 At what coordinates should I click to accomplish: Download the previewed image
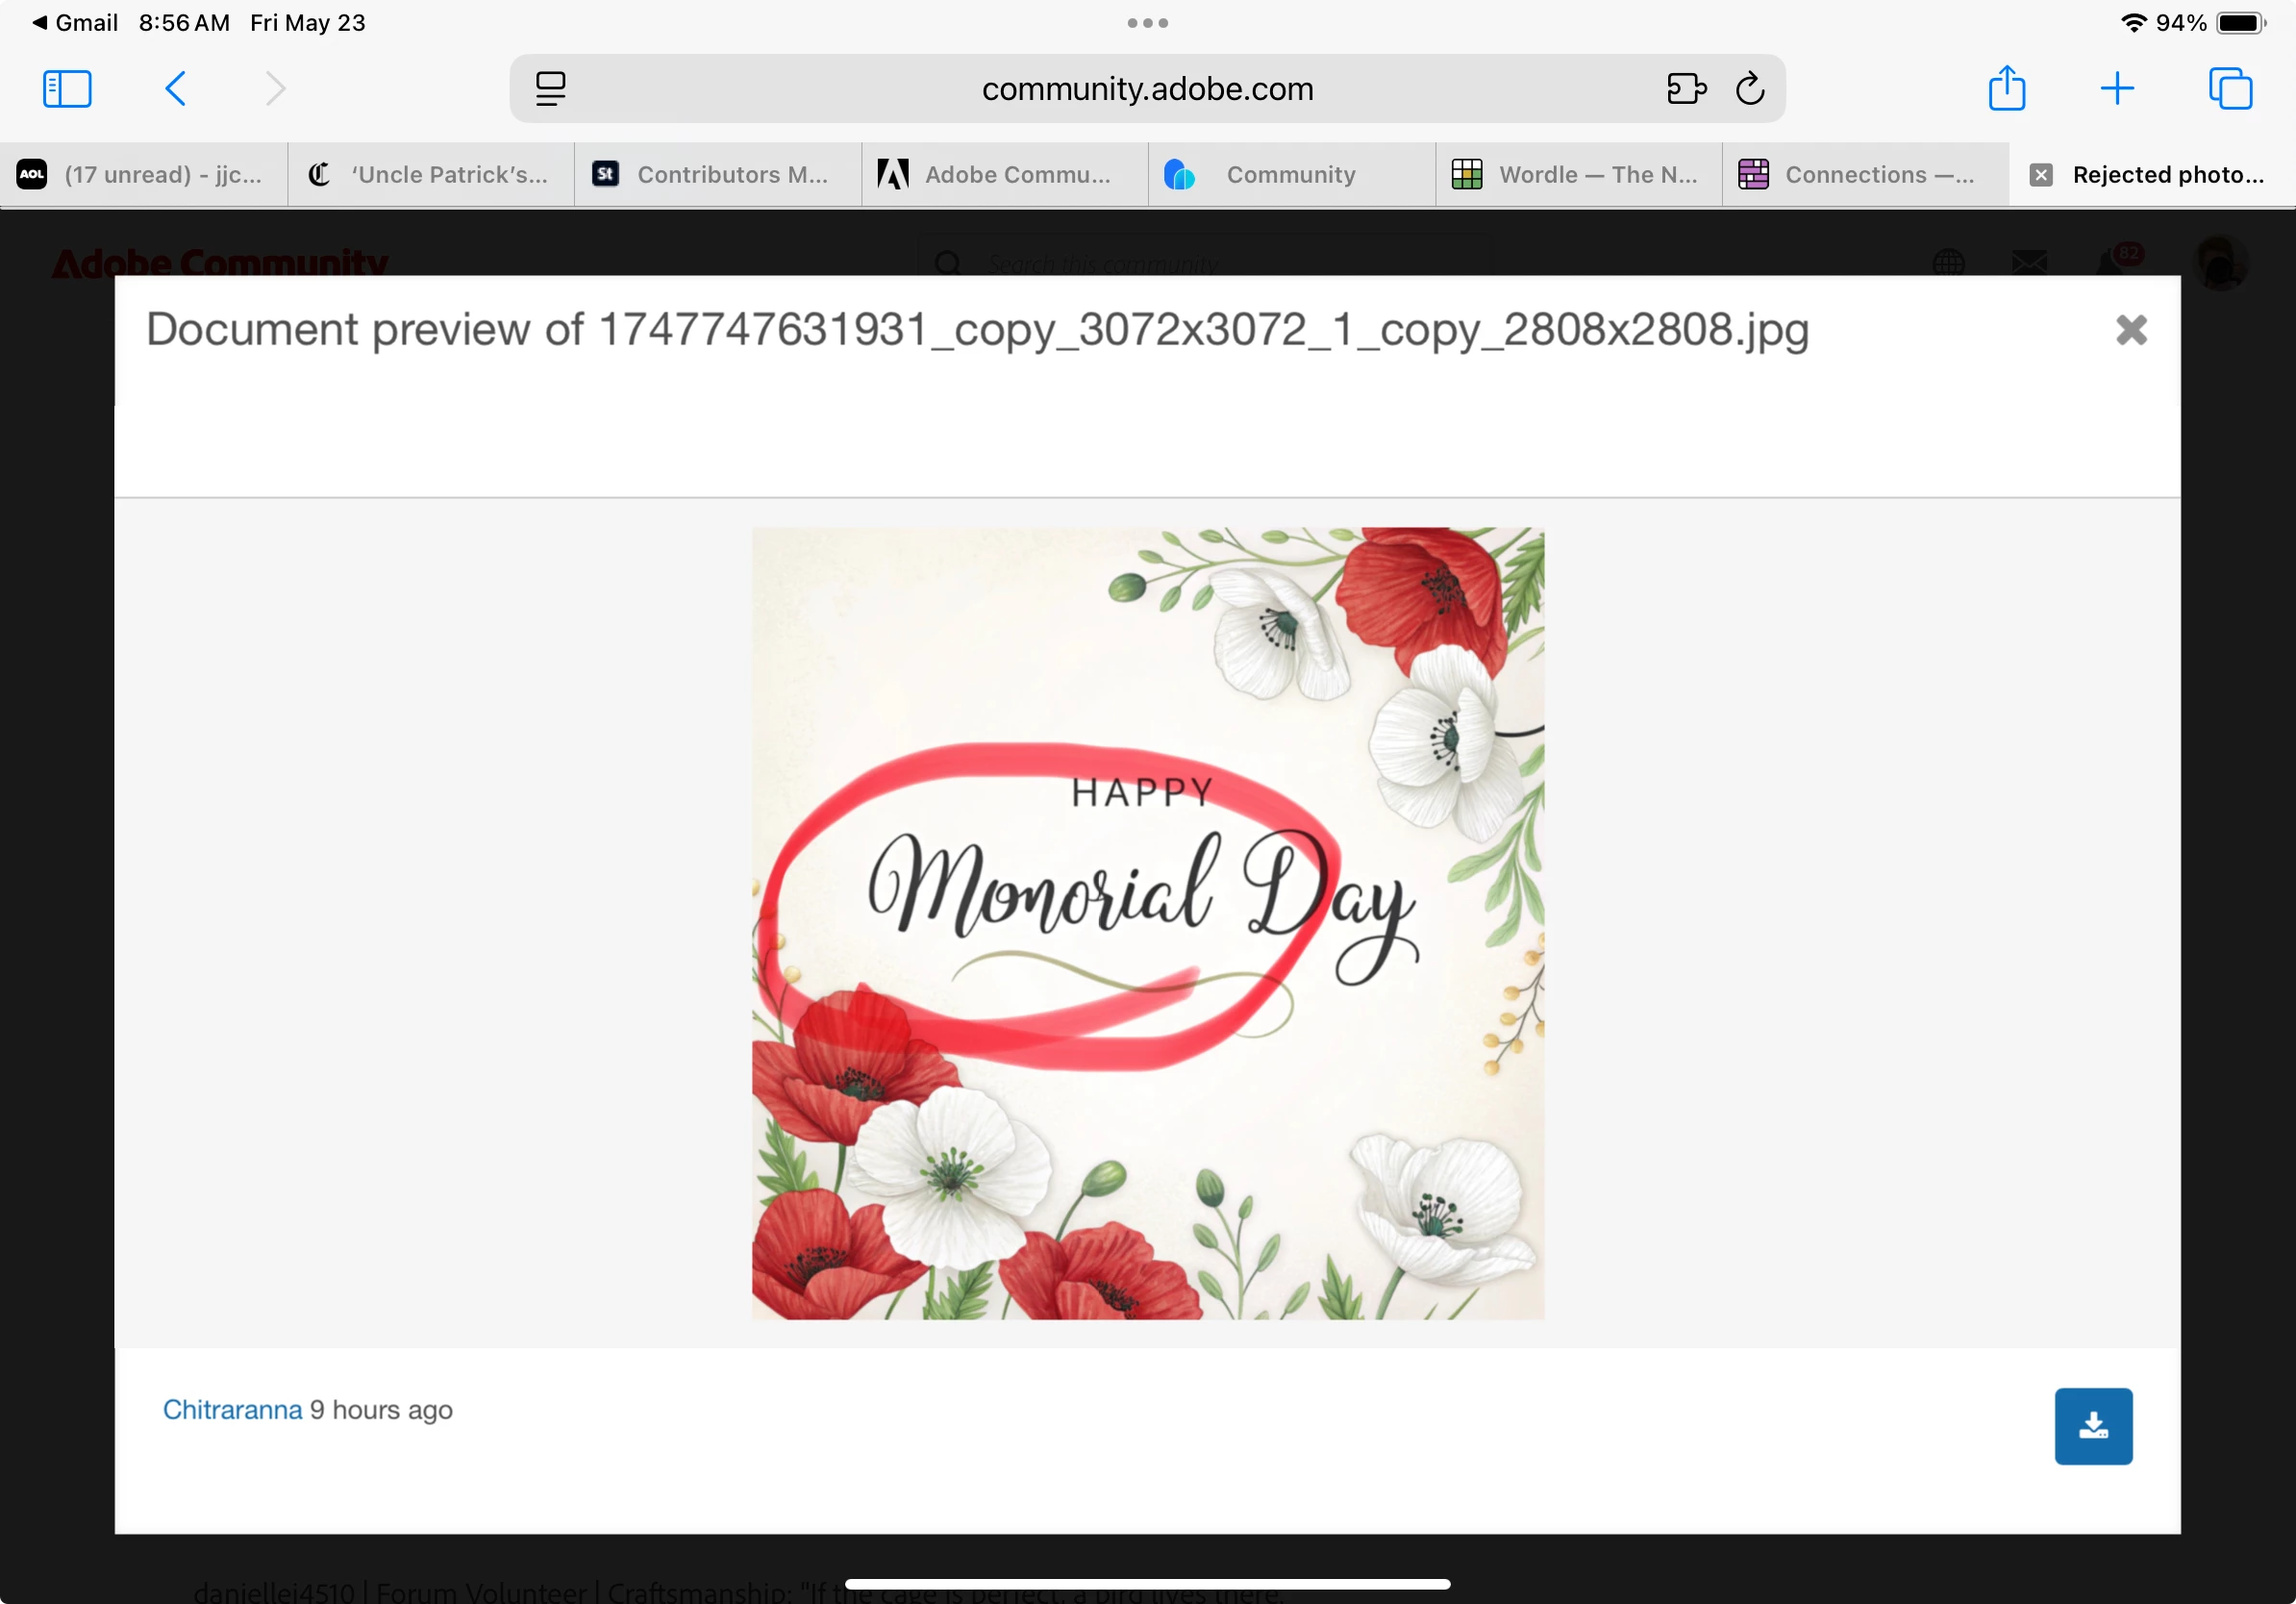(x=2093, y=1426)
